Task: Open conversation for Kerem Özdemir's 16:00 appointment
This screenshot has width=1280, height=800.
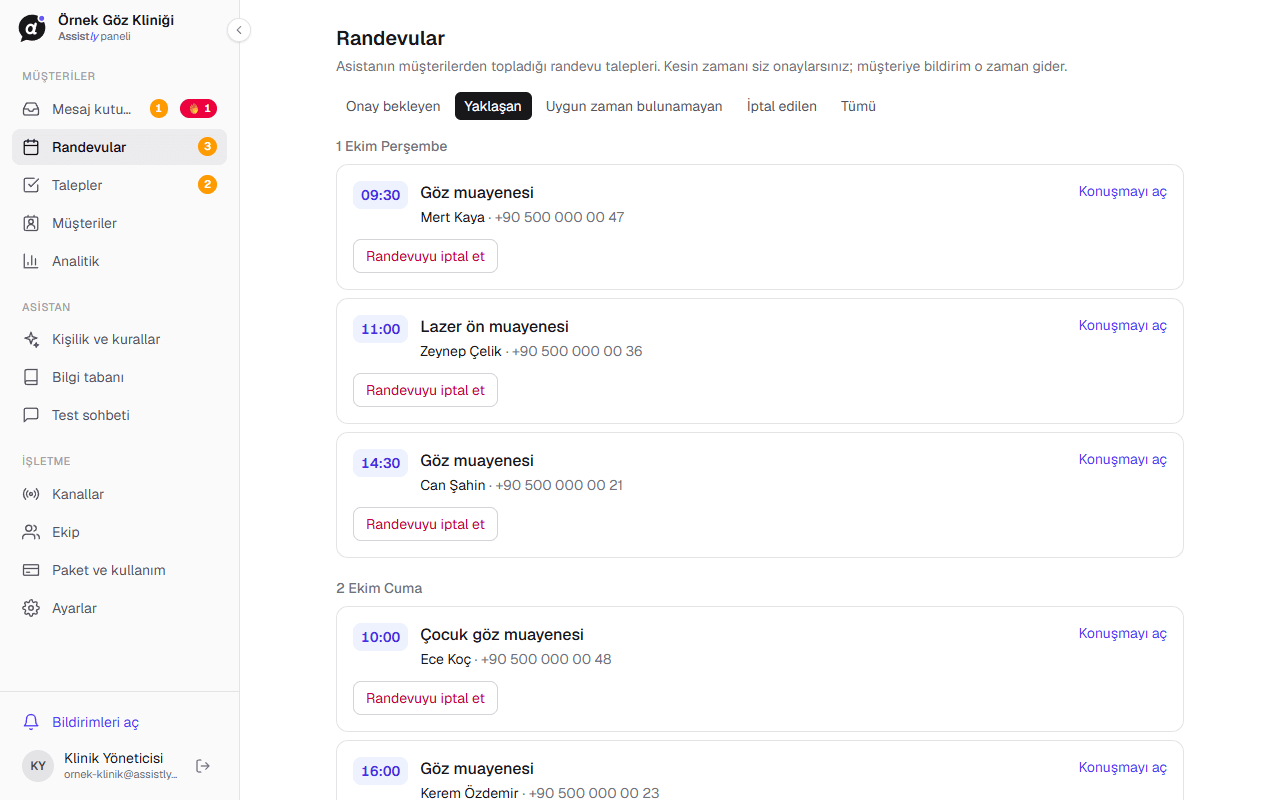Action: tap(1122, 767)
